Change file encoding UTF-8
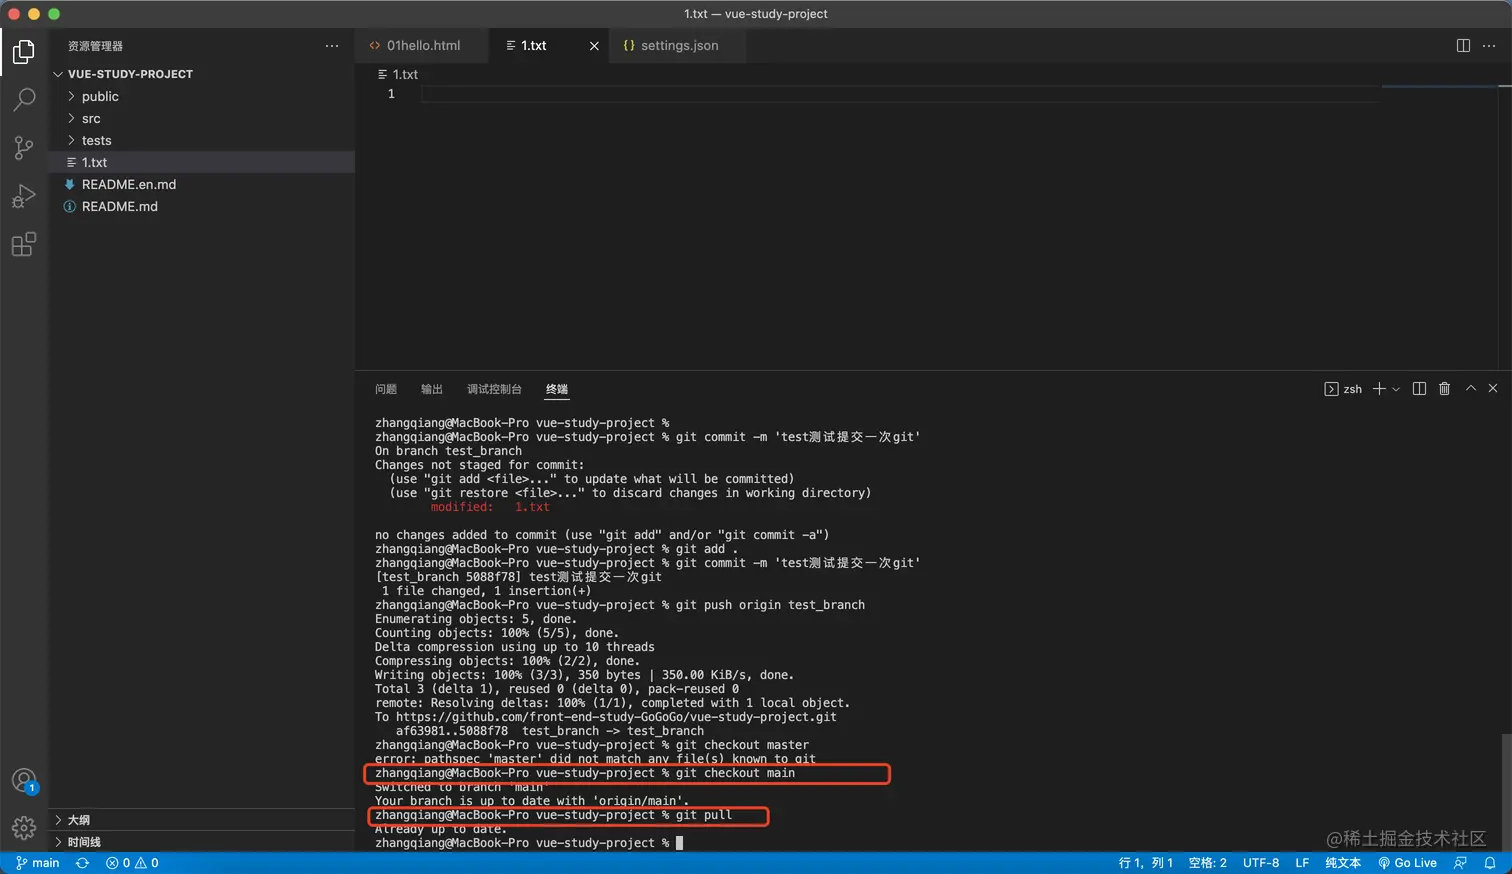The height and width of the screenshot is (874, 1512). coord(1261,863)
